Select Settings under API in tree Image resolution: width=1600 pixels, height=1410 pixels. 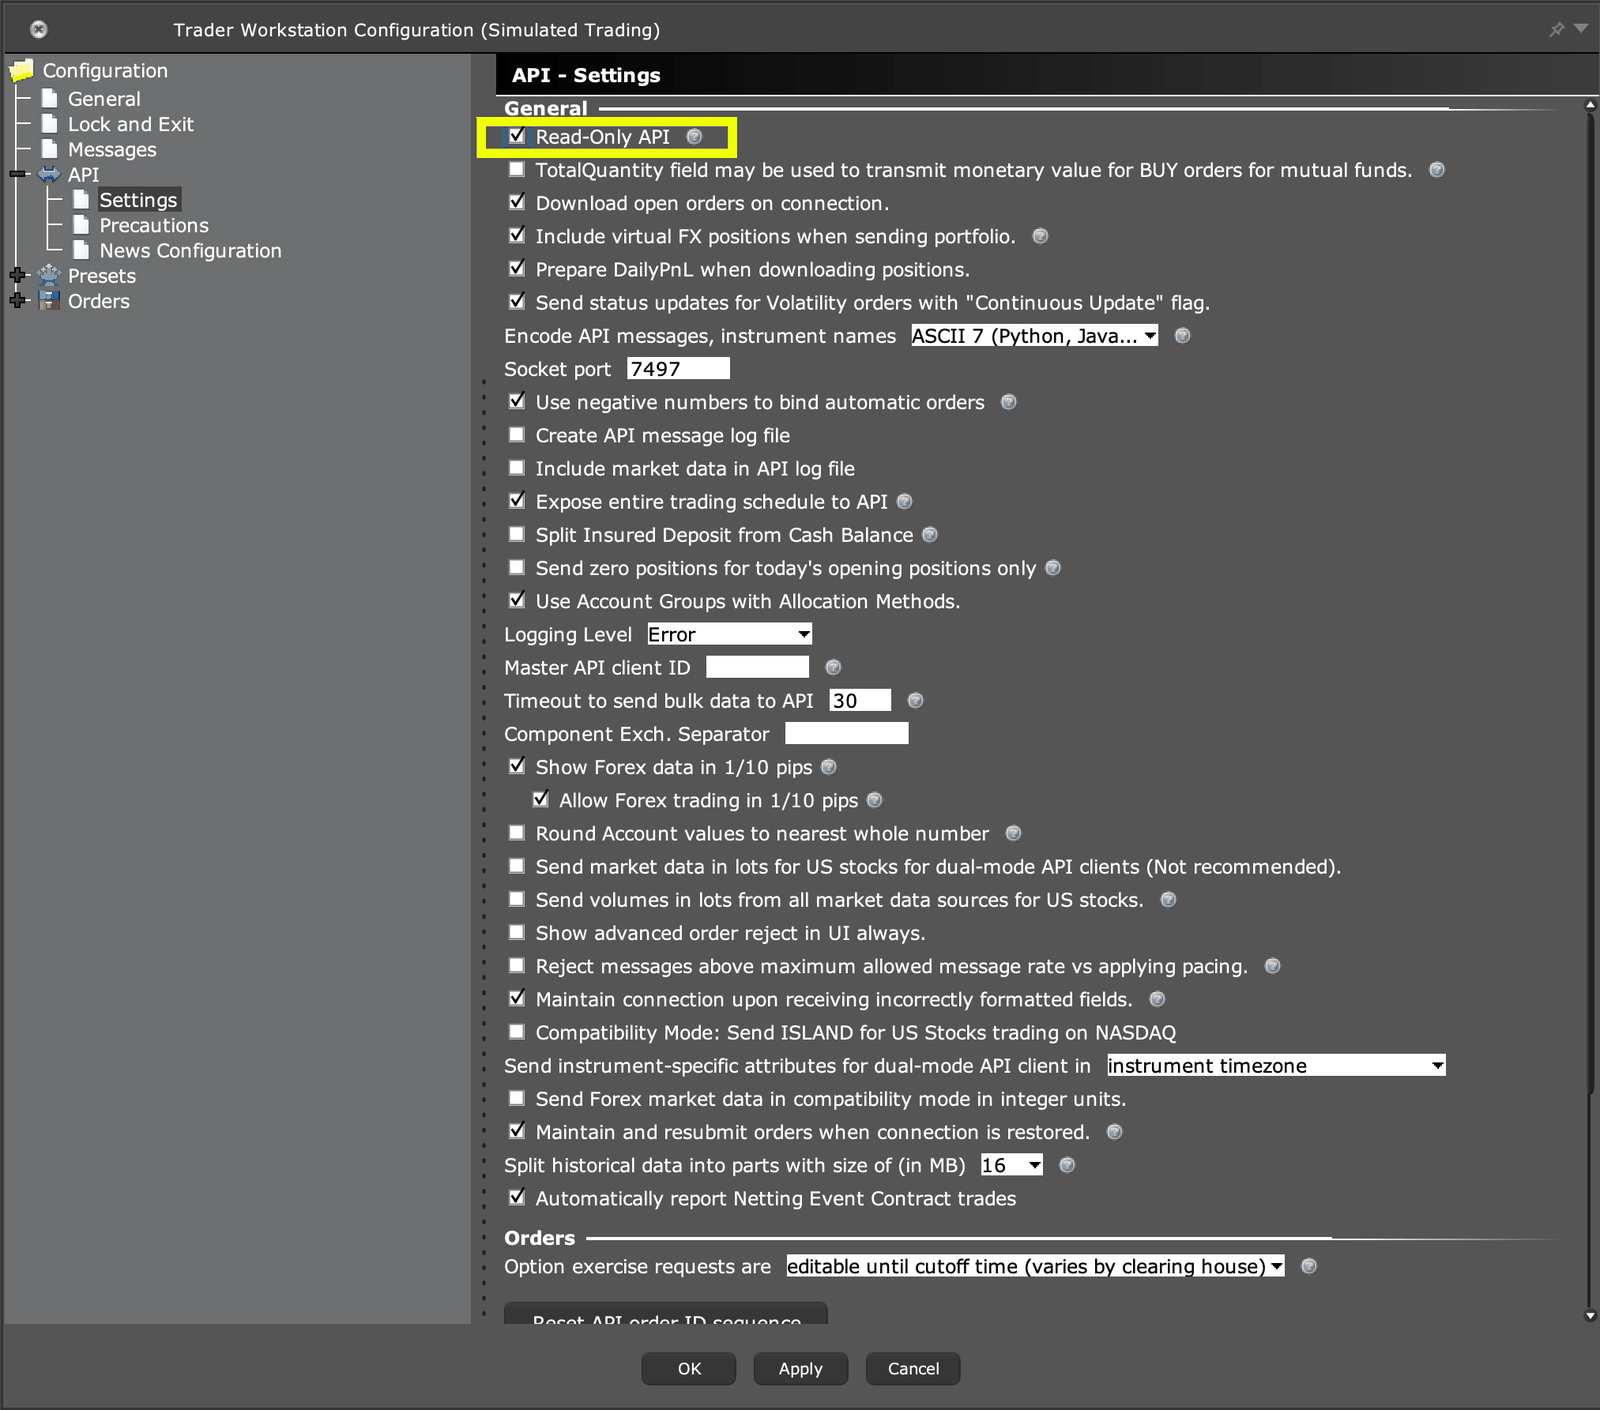[138, 200]
